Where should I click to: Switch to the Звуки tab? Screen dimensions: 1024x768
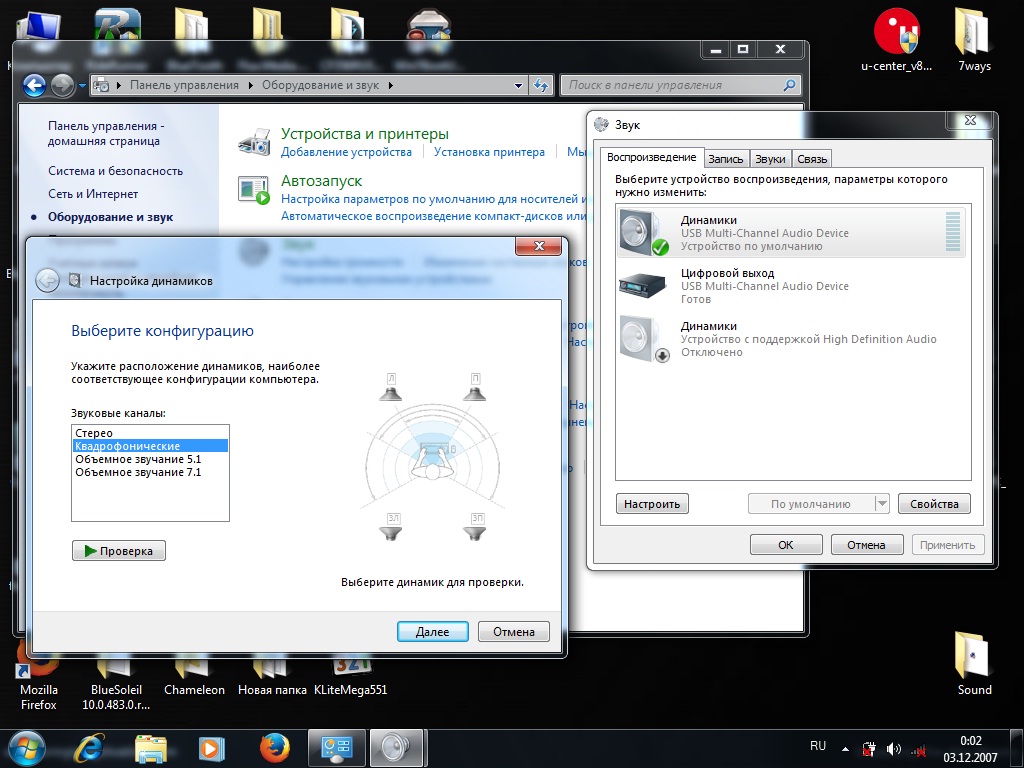click(770, 159)
